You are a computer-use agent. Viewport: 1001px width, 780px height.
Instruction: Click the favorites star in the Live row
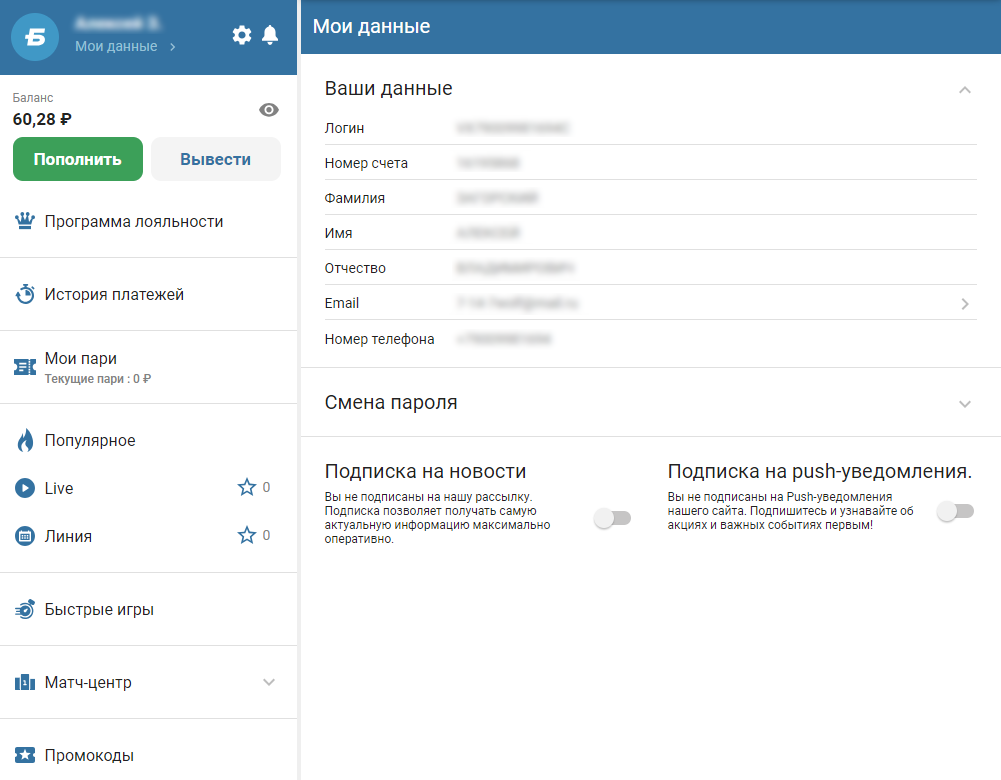(246, 488)
